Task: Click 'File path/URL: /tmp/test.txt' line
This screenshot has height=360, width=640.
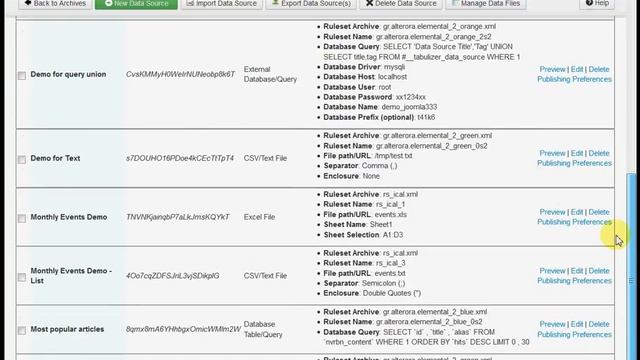Action: coord(368,156)
